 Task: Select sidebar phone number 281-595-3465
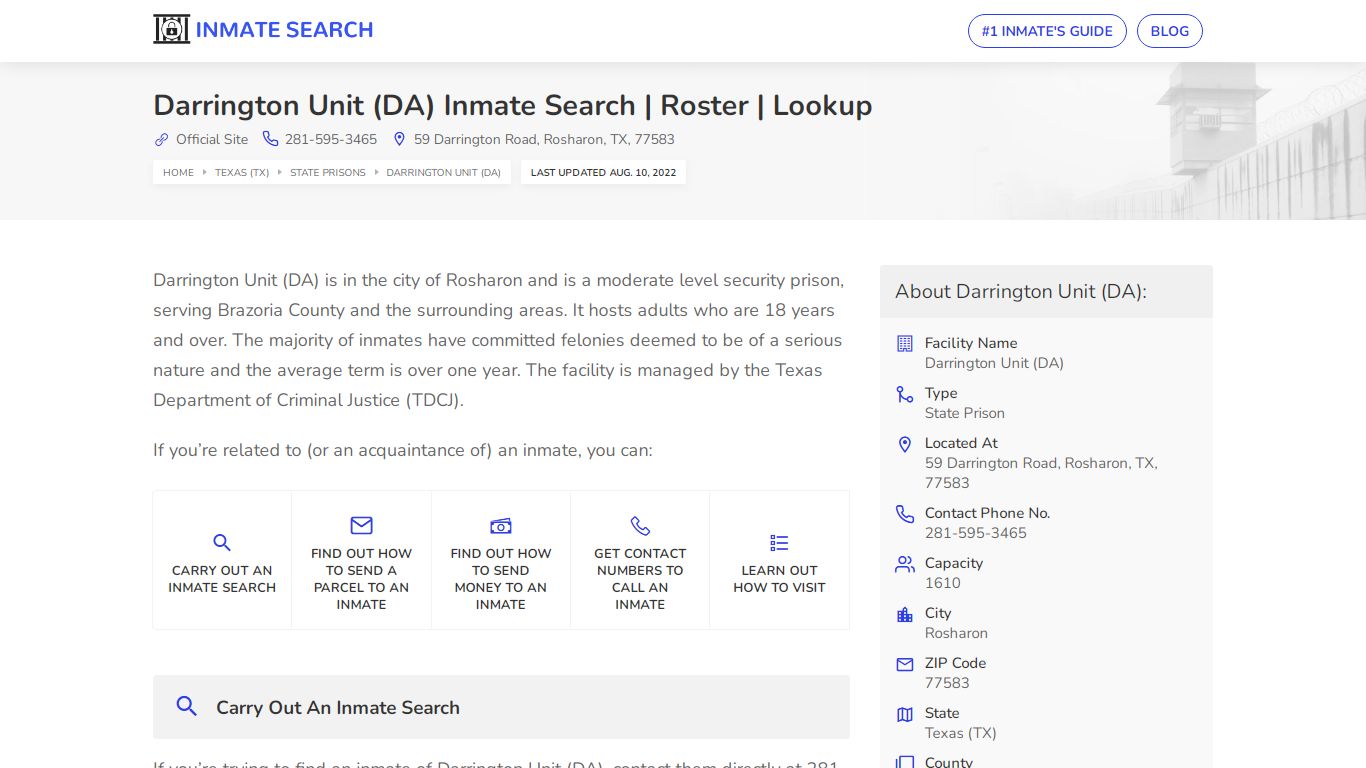pos(976,533)
